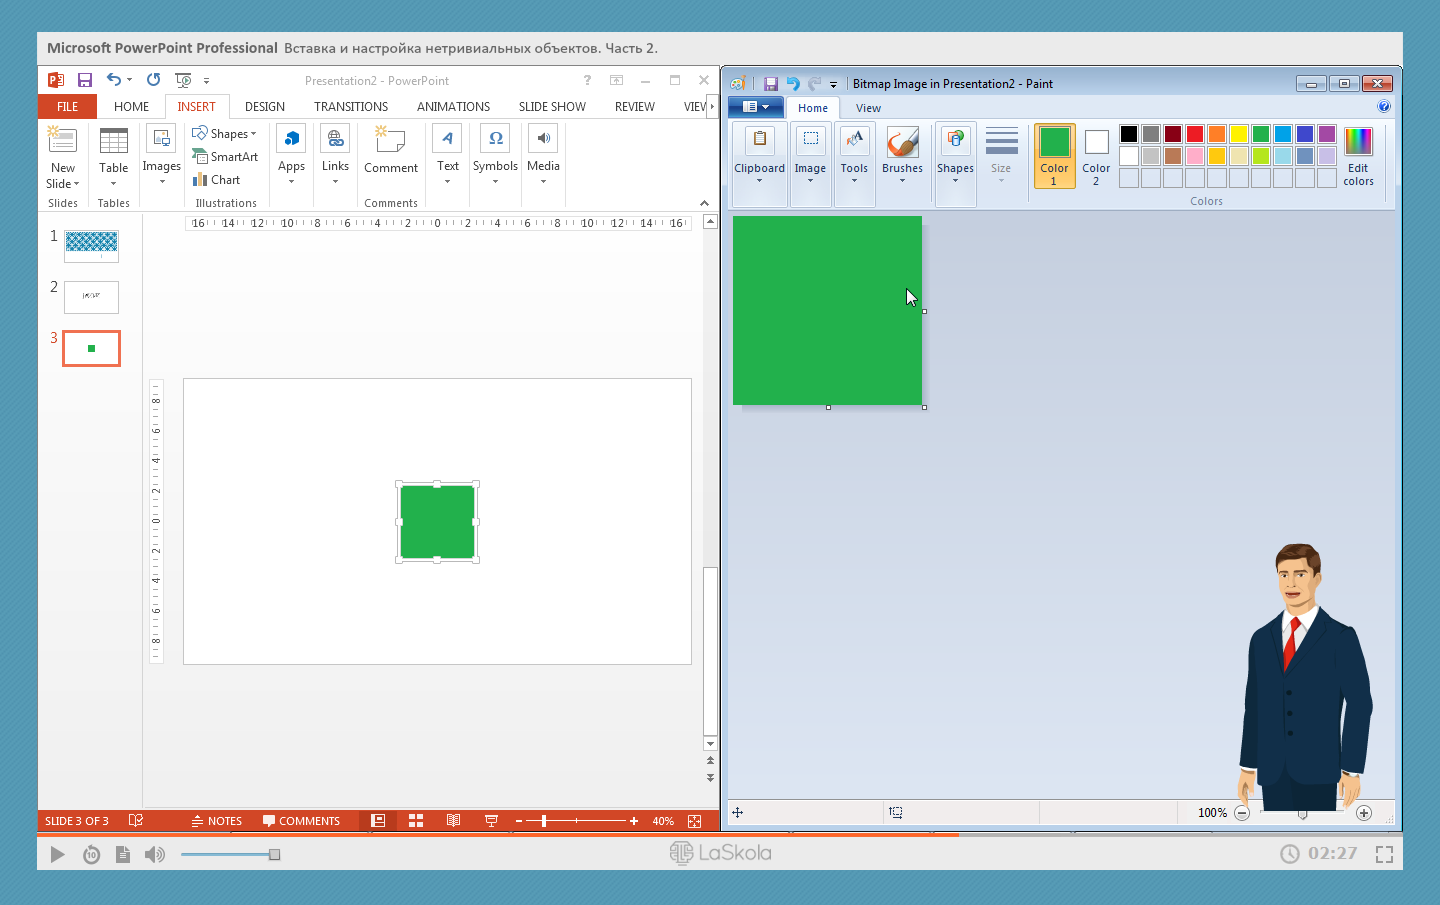Expand the Clipboard dropdown in Paint
The width and height of the screenshot is (1440, 905).
759,156
